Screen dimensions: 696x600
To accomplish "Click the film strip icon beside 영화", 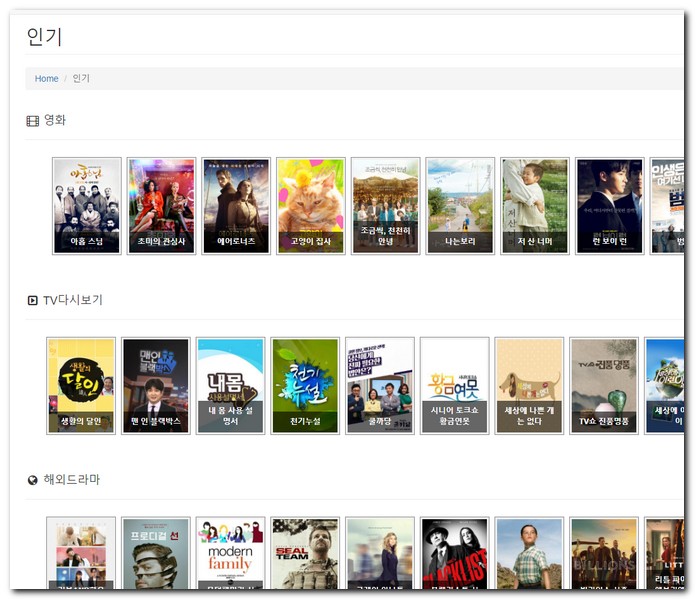I will [x=32, y=121].
